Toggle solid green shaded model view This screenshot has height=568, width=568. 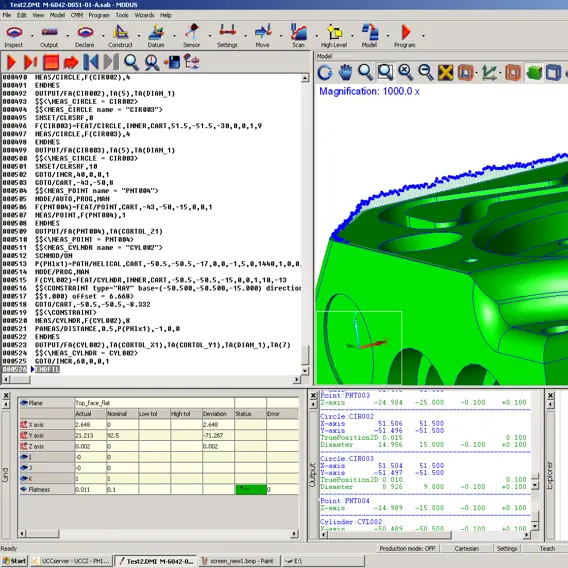pos(534,72)
